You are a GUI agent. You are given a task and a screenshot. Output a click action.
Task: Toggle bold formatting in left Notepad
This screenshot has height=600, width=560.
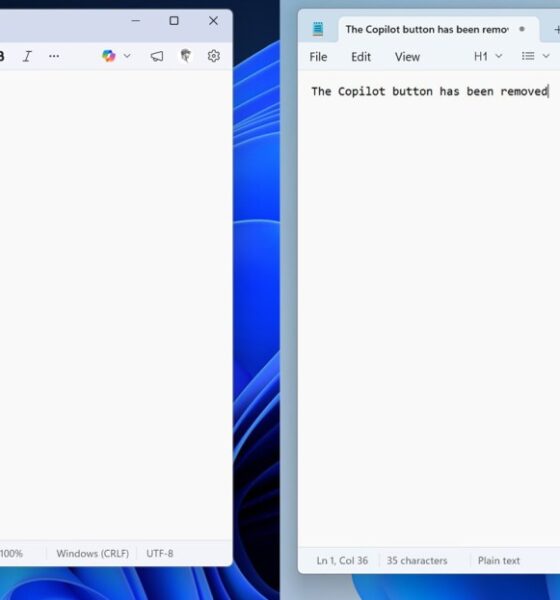coord(2,56)
